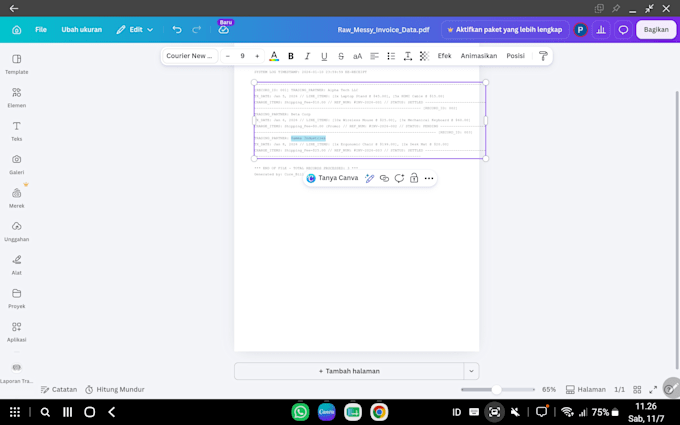Open the profile avatar P
The width and height of the screenshot is (680, 425).
[580, 29]
